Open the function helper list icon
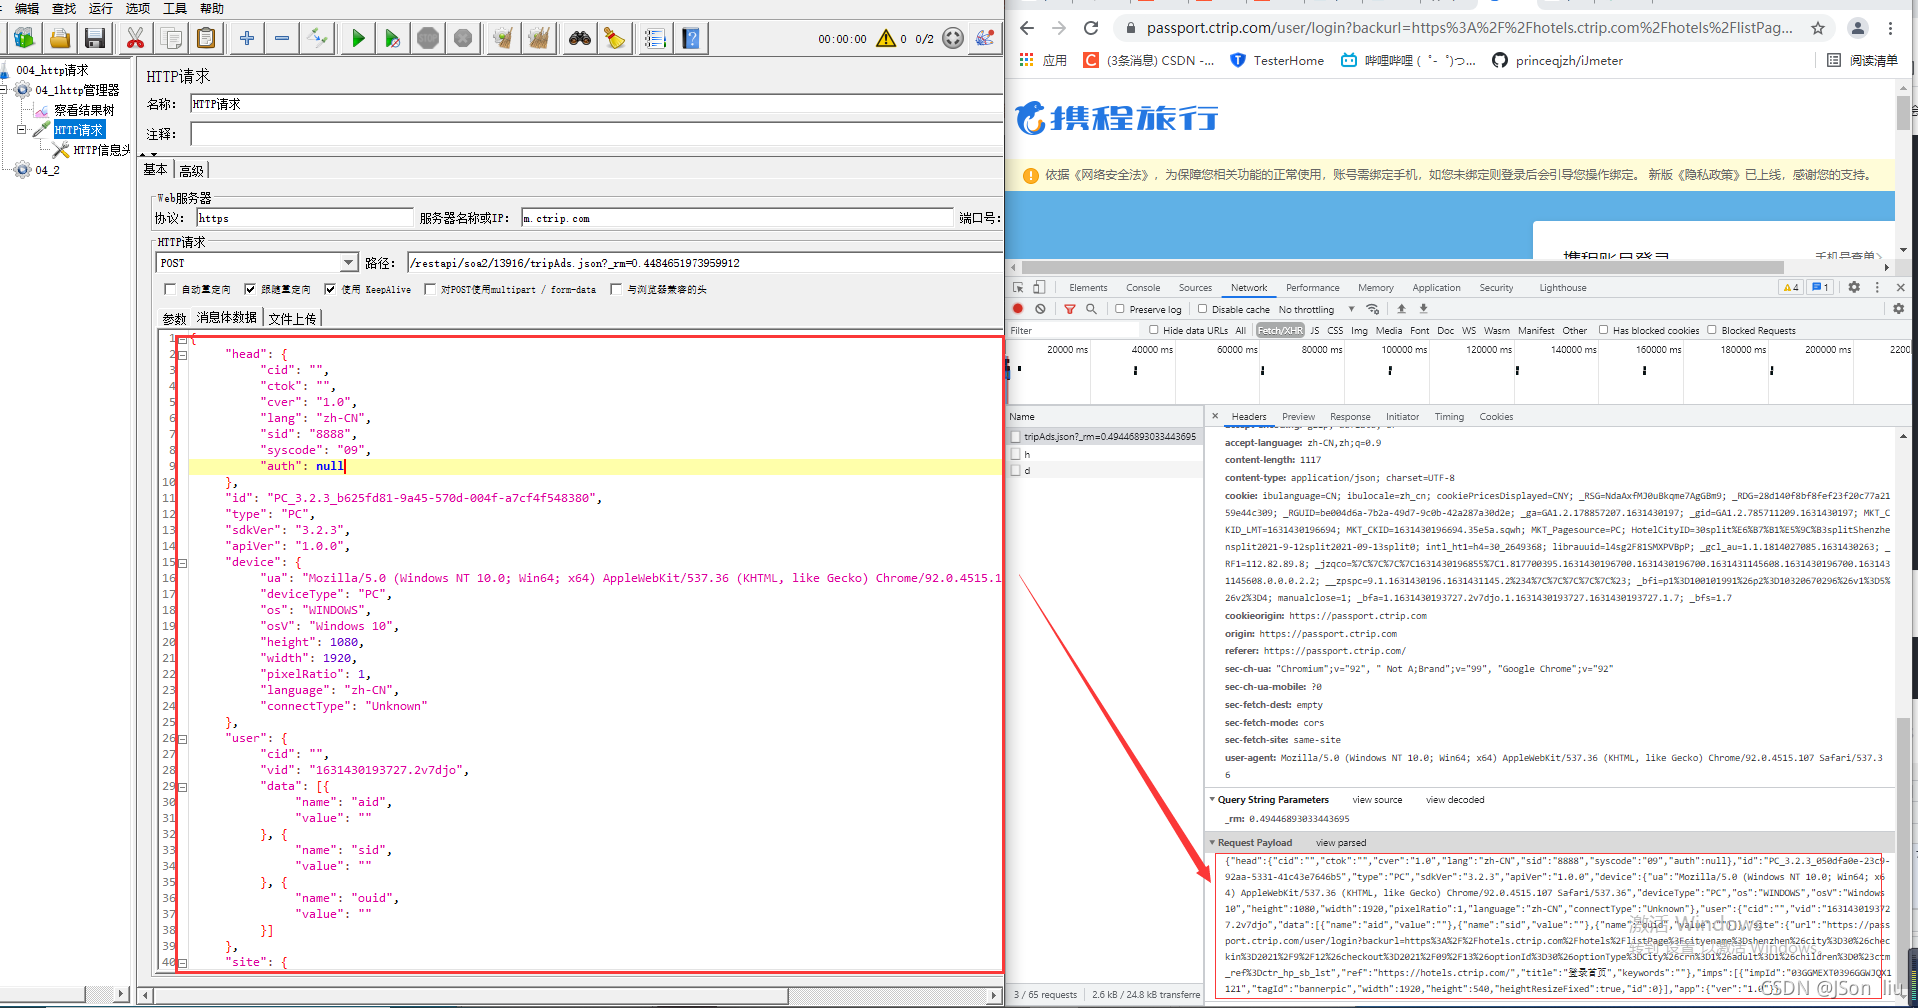Image resolution: width=1918 pixels, height=1008 pixels. click(654, 39)
